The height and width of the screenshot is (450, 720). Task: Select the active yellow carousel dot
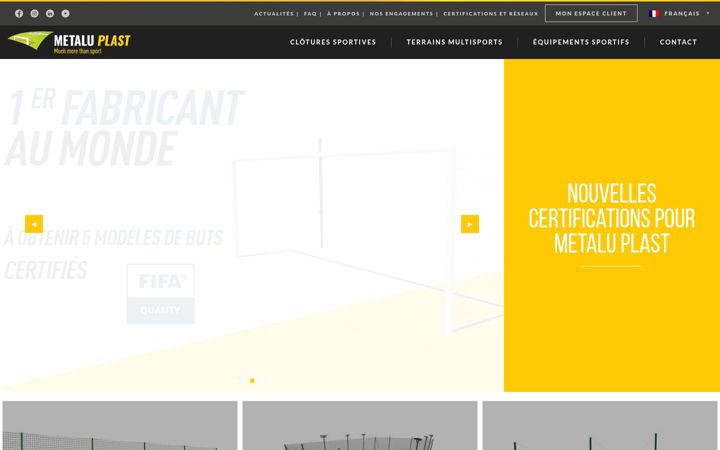point(252,380)
